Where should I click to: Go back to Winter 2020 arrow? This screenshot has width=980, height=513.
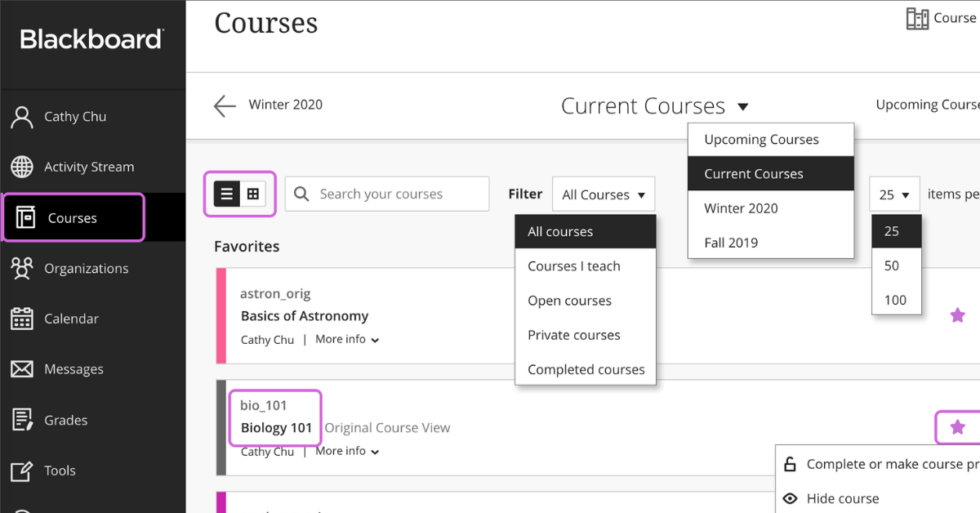[225, 105]
